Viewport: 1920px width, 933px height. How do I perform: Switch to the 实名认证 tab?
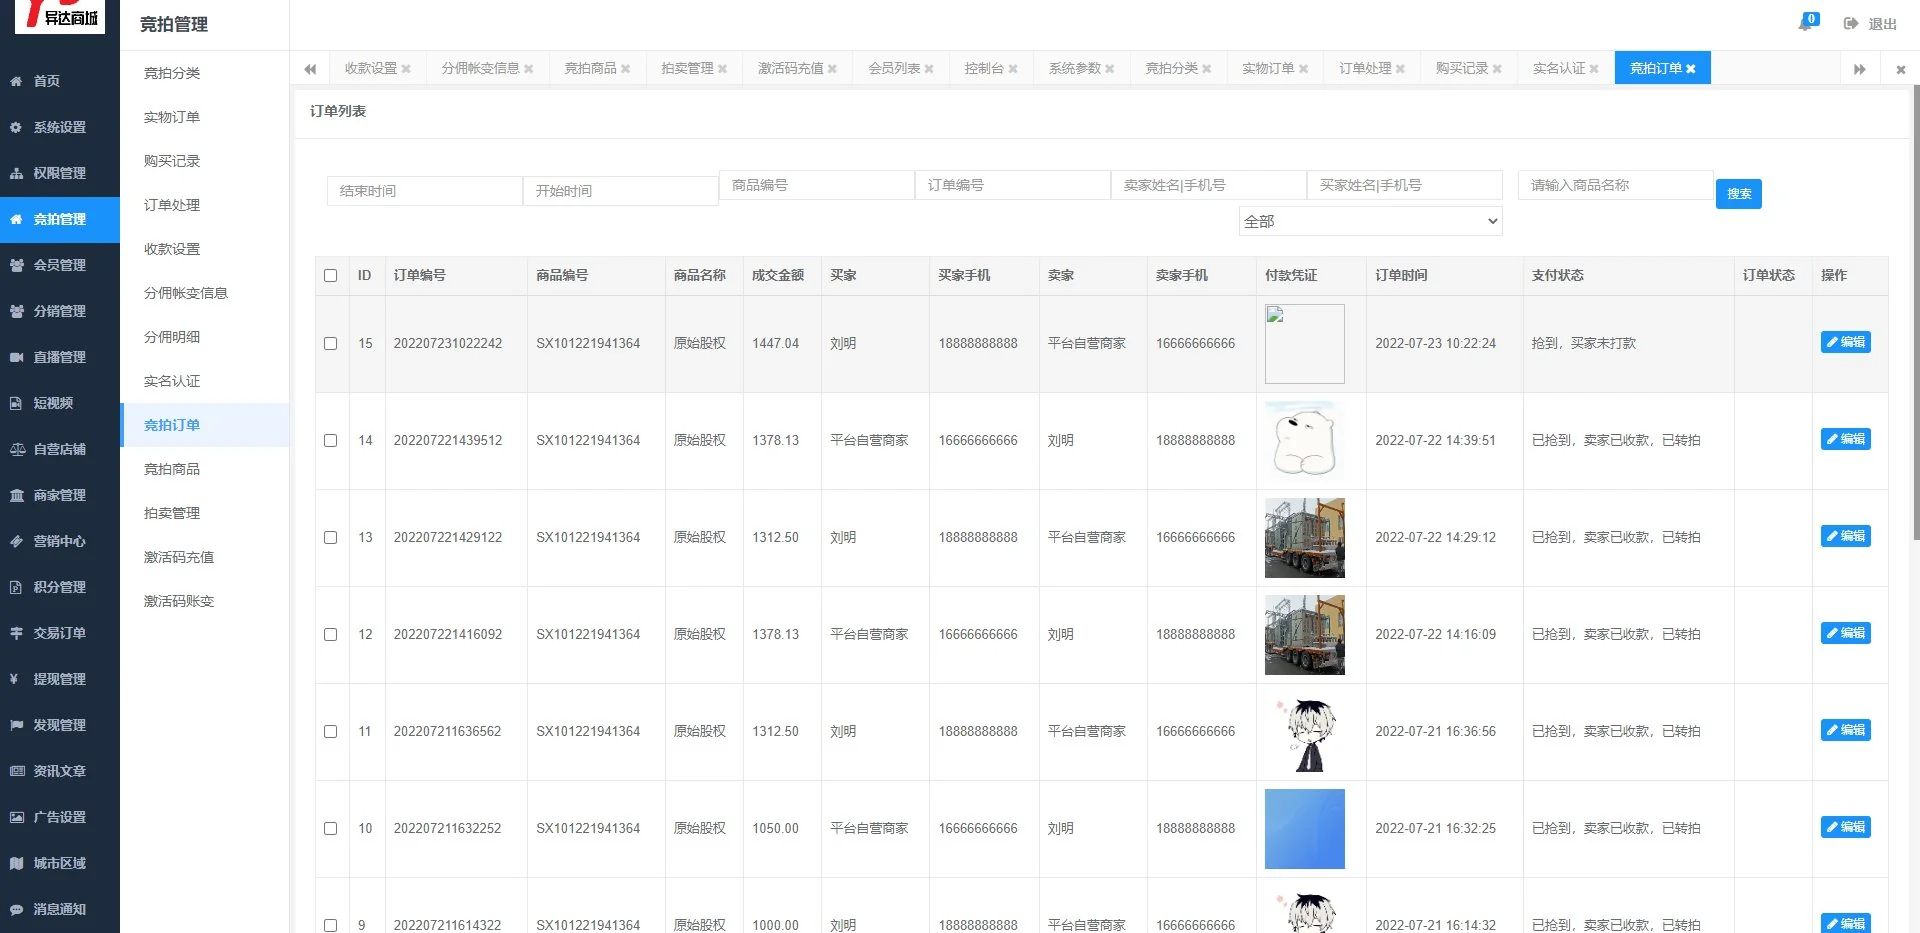tap(1558, 68)
